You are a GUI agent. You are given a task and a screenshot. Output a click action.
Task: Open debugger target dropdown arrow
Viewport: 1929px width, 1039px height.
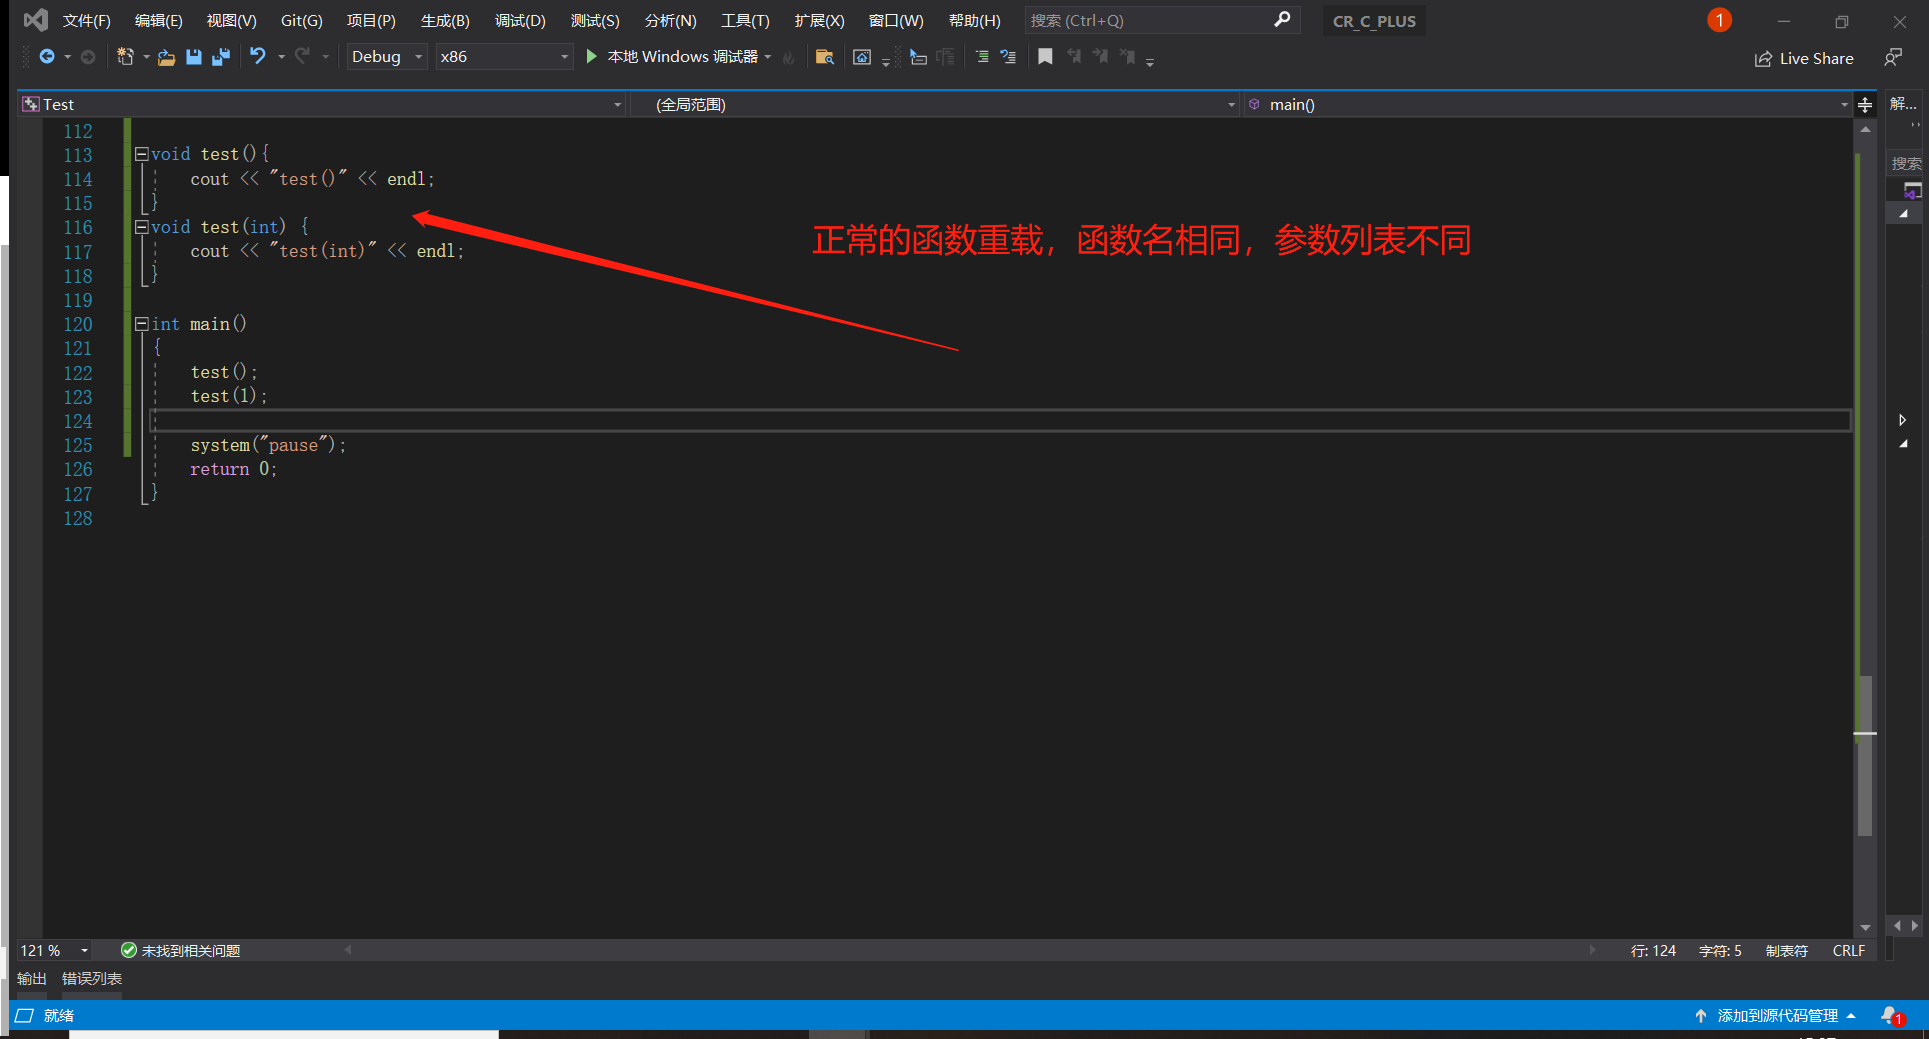tap(768, 57)
